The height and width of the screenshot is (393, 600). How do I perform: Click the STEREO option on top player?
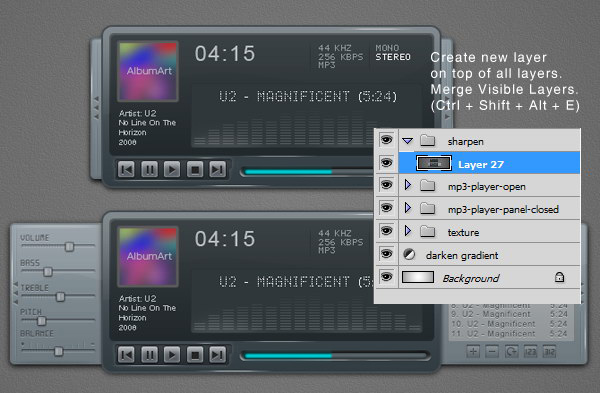click(x=393, y=57)
